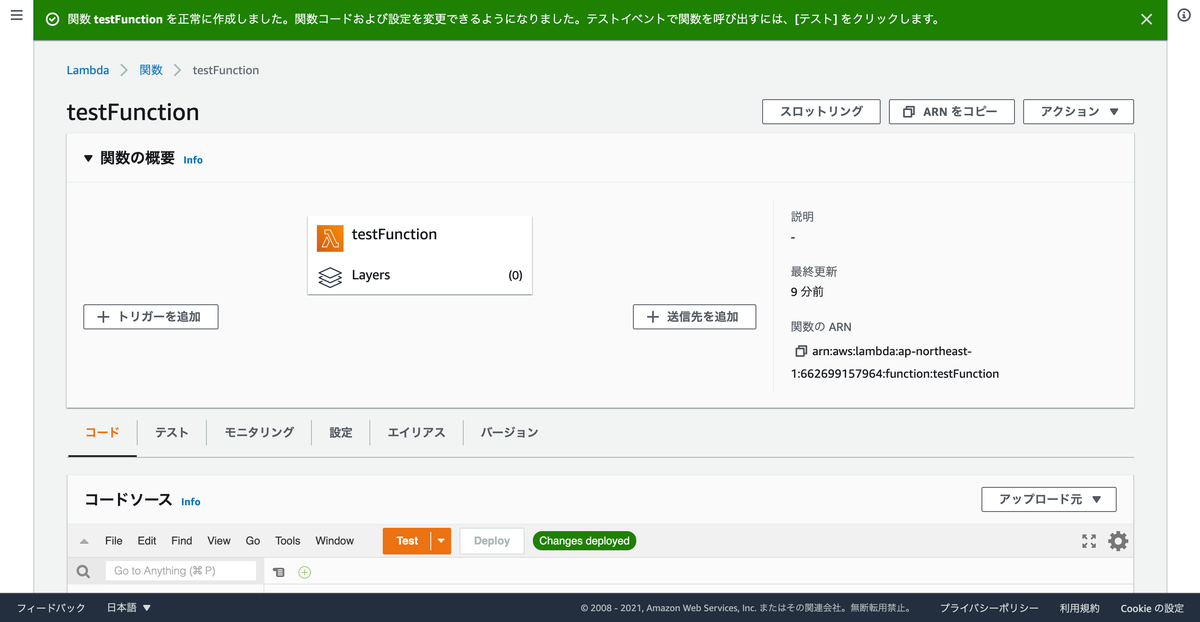Copy the function ARN via the copy icon

coord(801,351)
